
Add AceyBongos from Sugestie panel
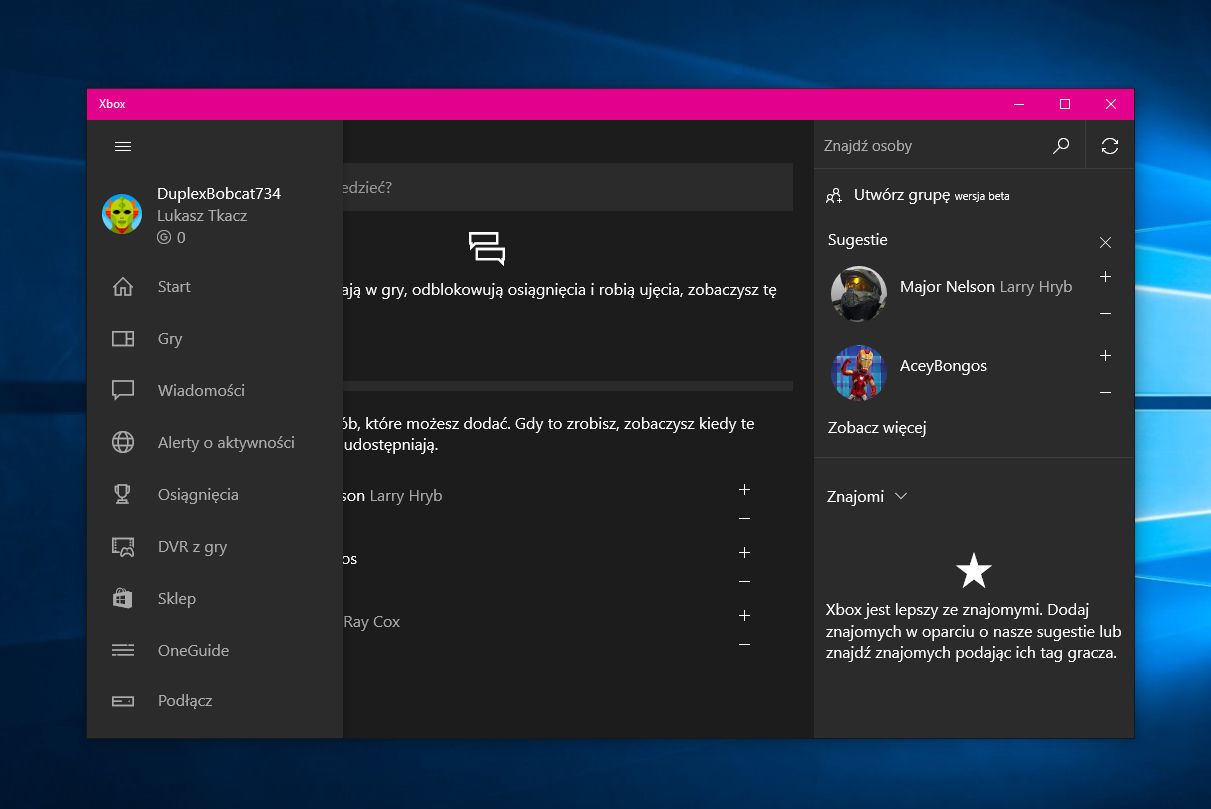1105,355
